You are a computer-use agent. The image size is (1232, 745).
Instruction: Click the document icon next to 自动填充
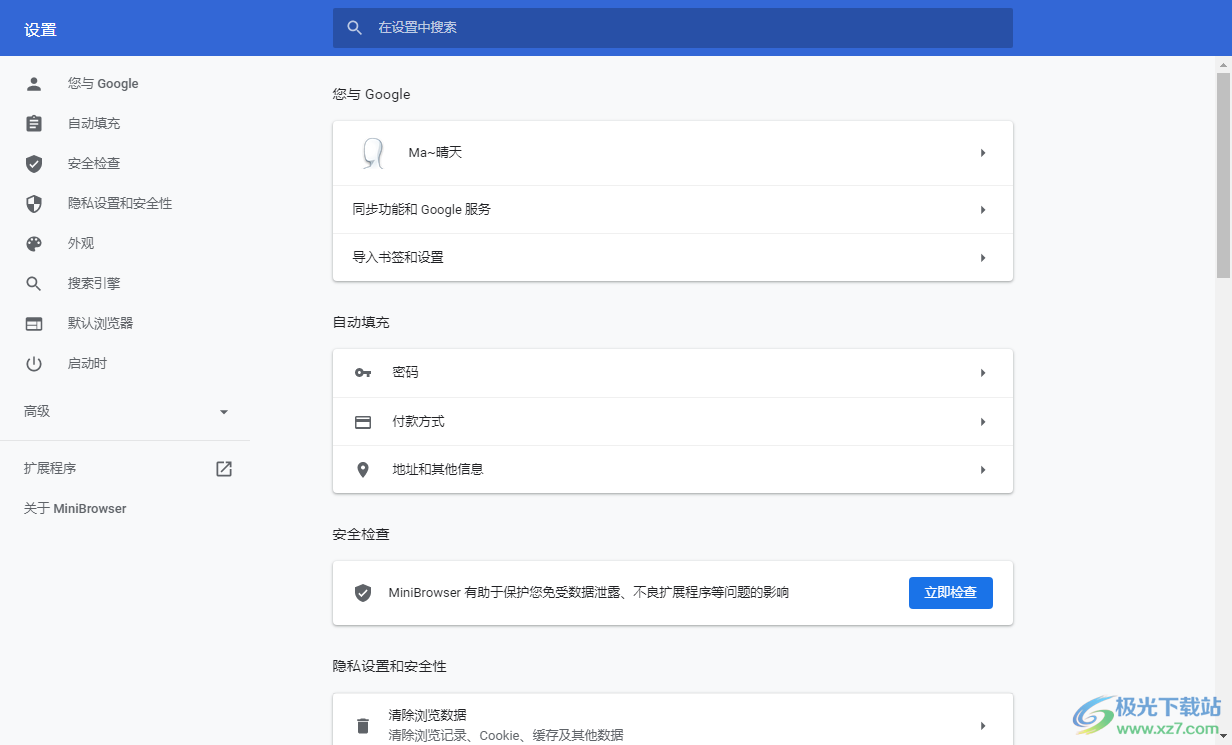[34, 123]
